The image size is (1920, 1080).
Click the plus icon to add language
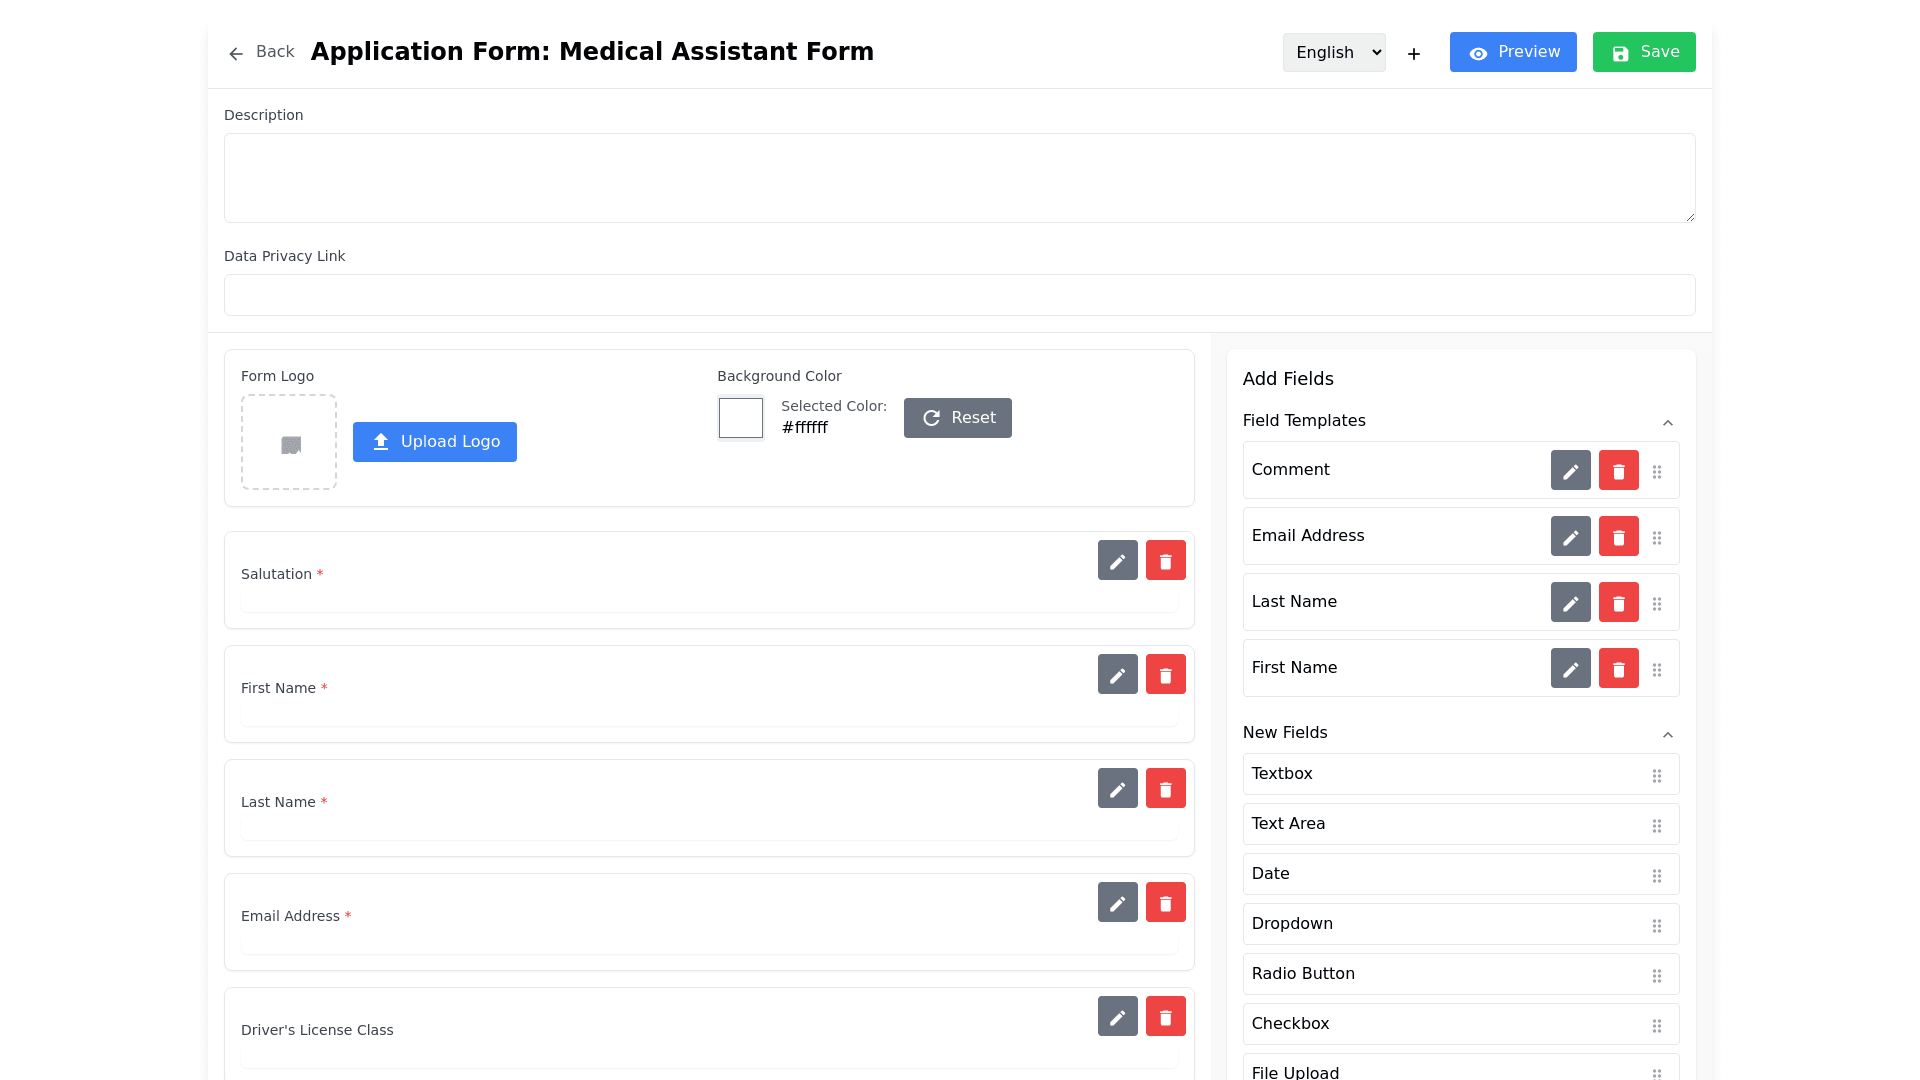[1413, 54]
